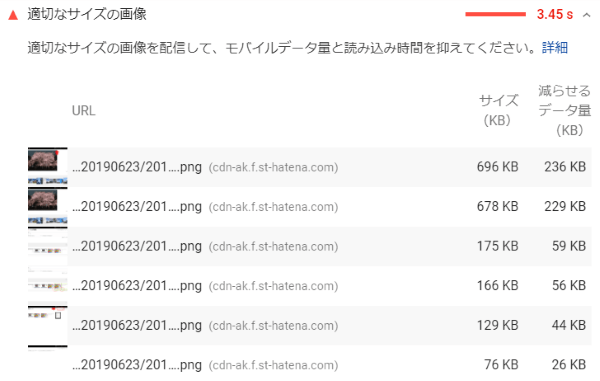Open the png URL in the 175 KB row

click(137, 246)
